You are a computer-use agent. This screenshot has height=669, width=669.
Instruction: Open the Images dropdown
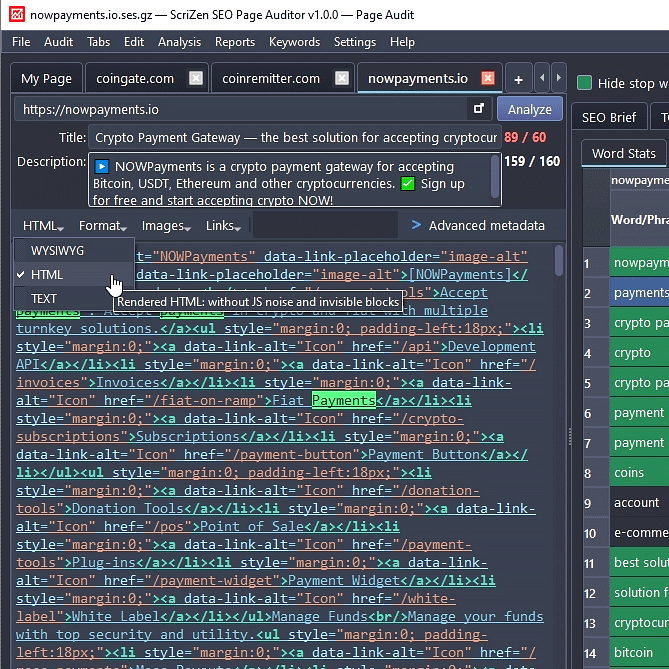166,226
